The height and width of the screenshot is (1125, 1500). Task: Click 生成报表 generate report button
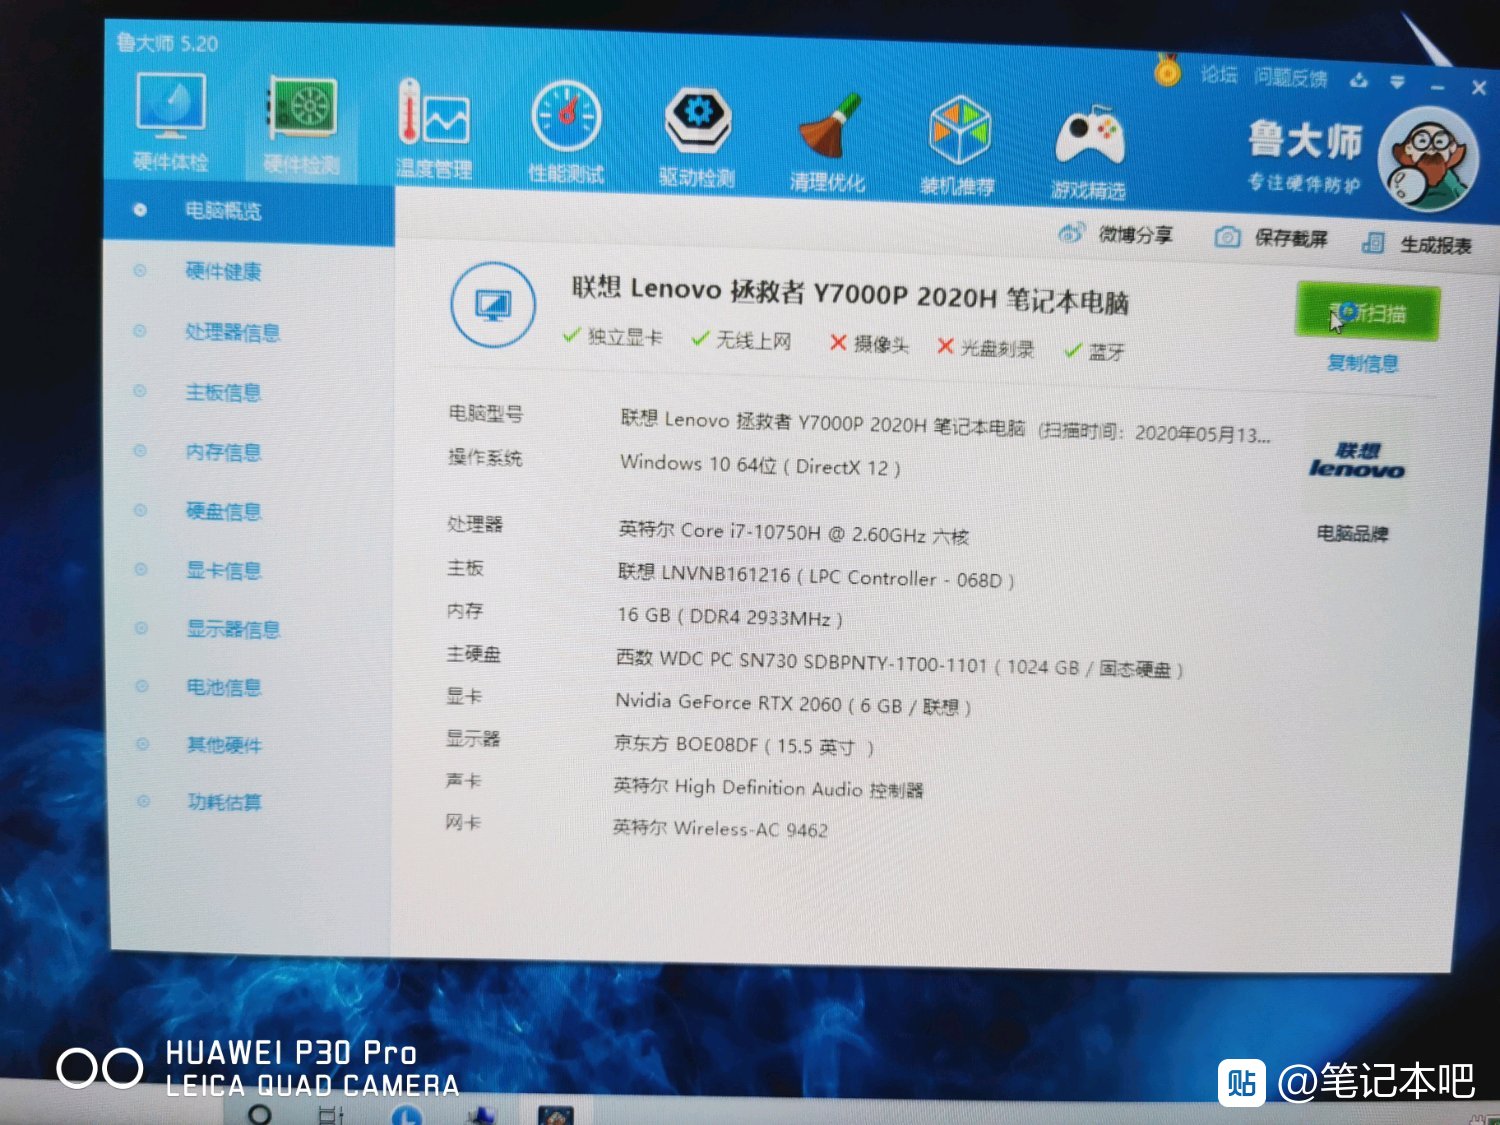coord(1417,244)
